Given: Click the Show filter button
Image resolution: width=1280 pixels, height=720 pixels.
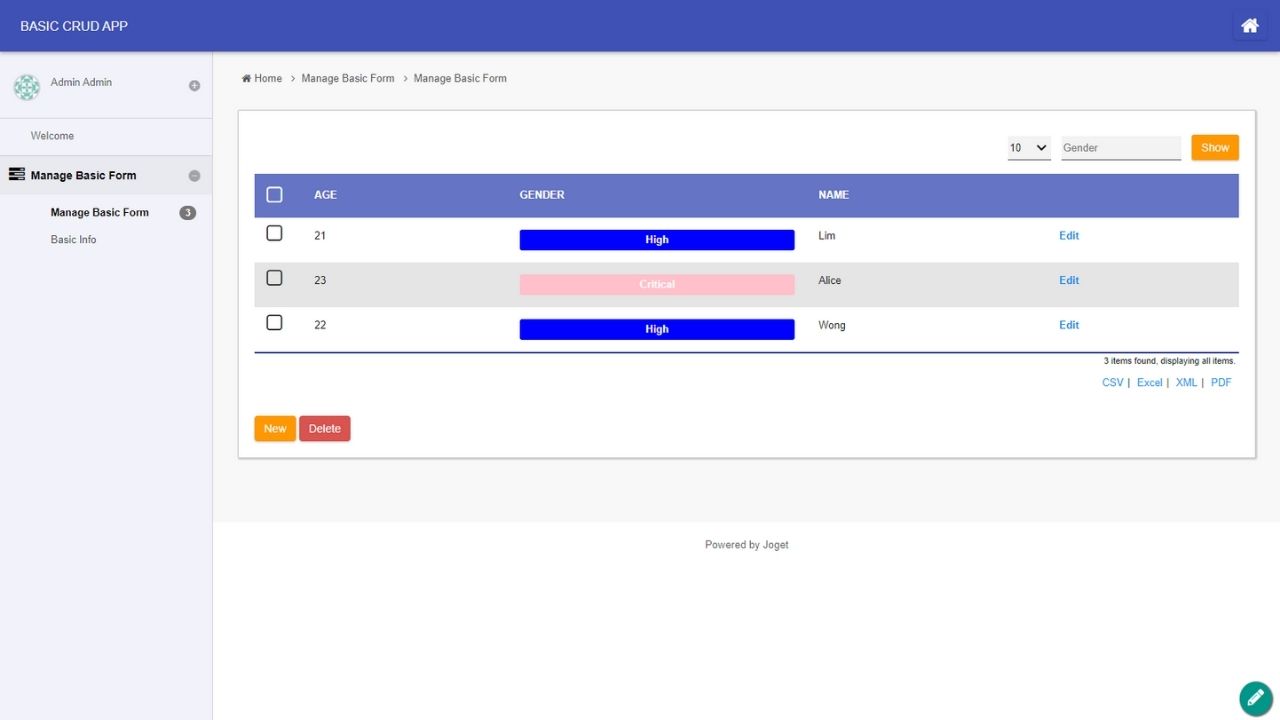Looking at the screenshot, I should click(1214, 148).
